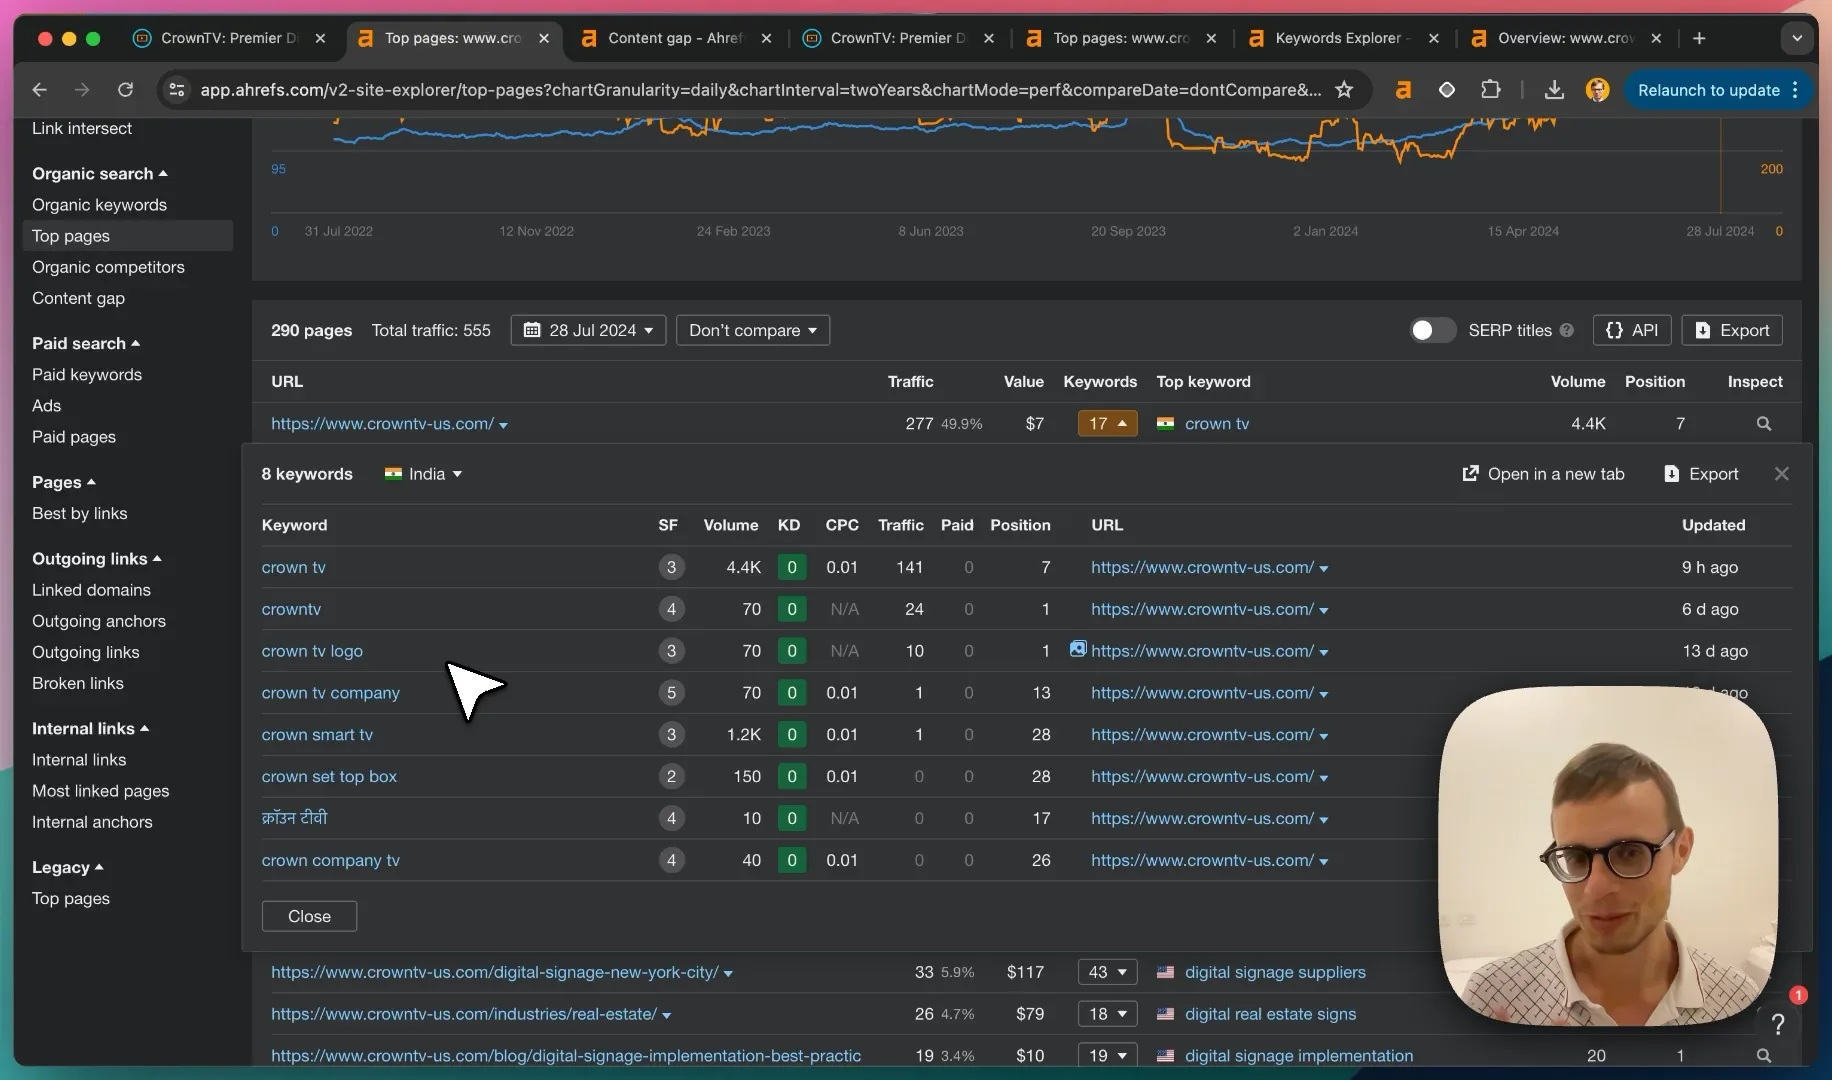The height and width of the screenshot is (1080, 1832).
Task: Collapse the Organic search sidebar section
Action: tap(99, 173)
